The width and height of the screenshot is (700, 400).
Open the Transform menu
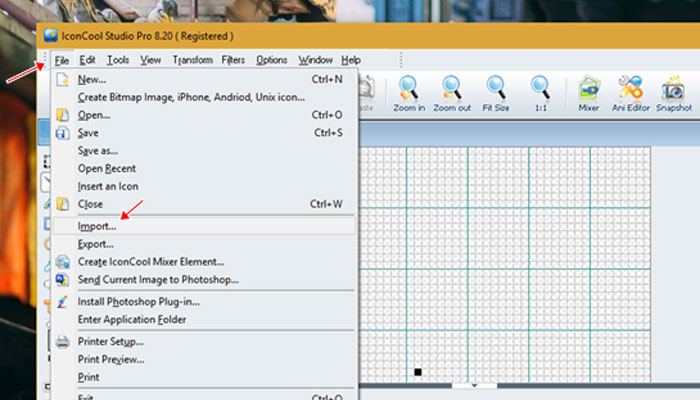coord(192,60)
